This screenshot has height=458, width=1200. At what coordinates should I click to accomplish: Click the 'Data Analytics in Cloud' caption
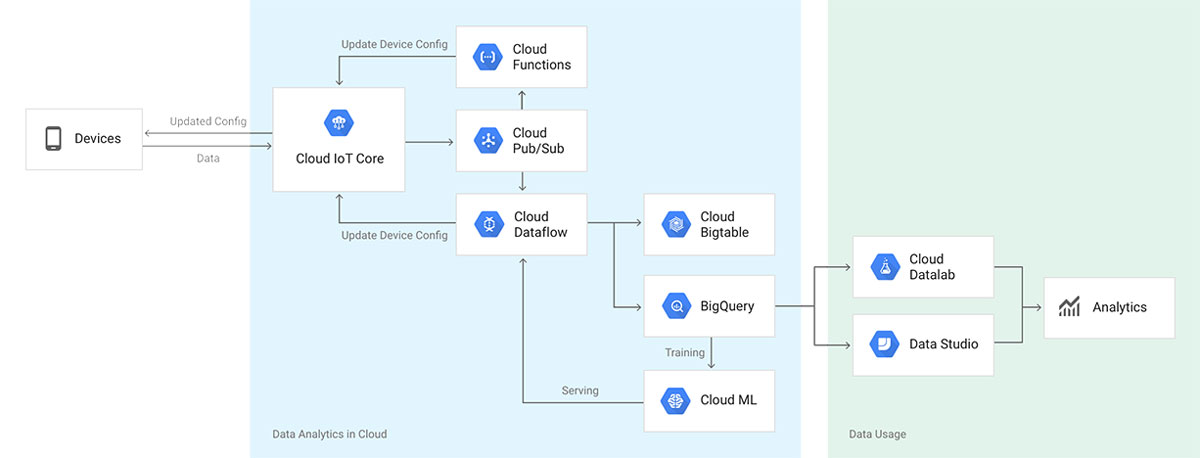329,434
